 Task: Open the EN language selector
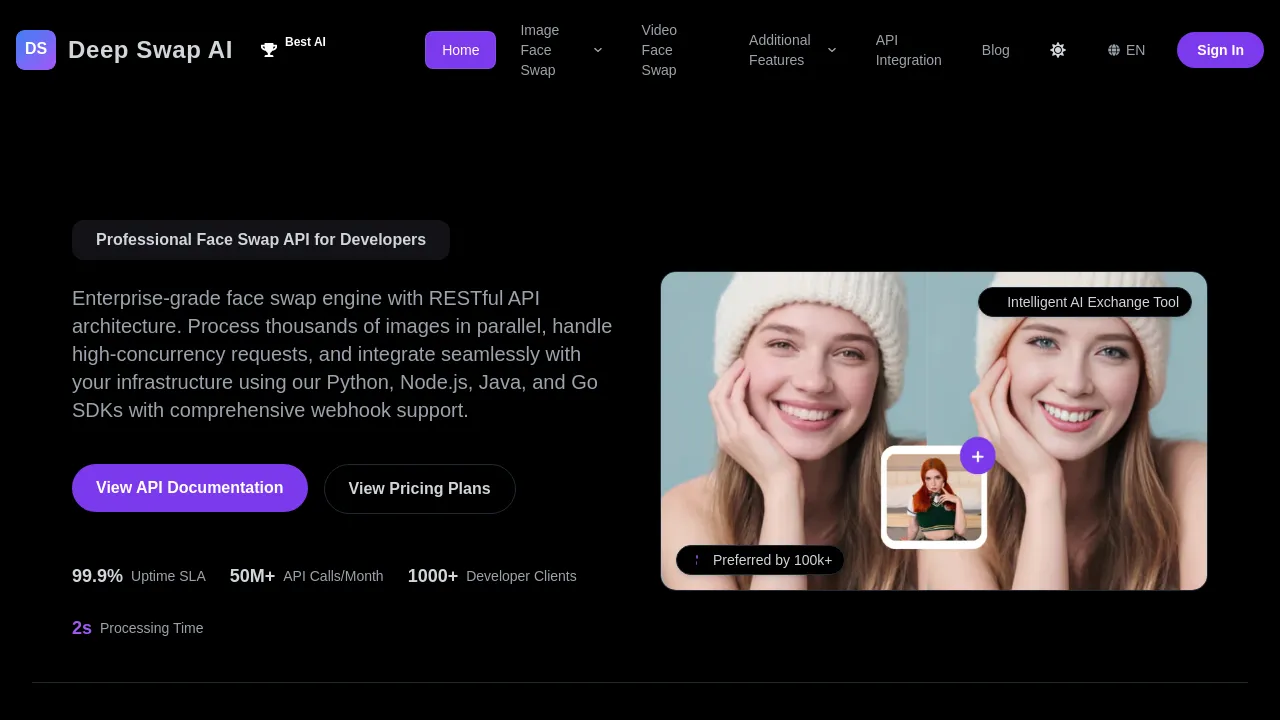[x=1126, y=50]
